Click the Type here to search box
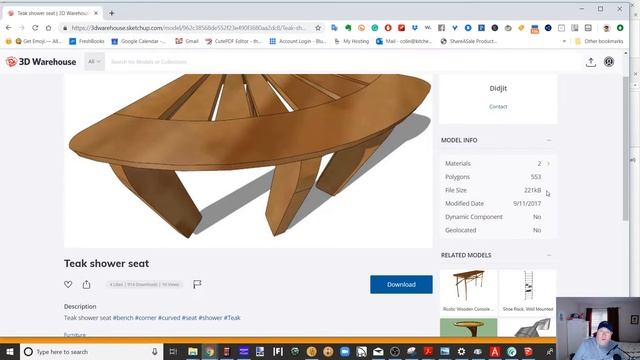This screenshot has width=640, height=360. [x=91, y=351]
